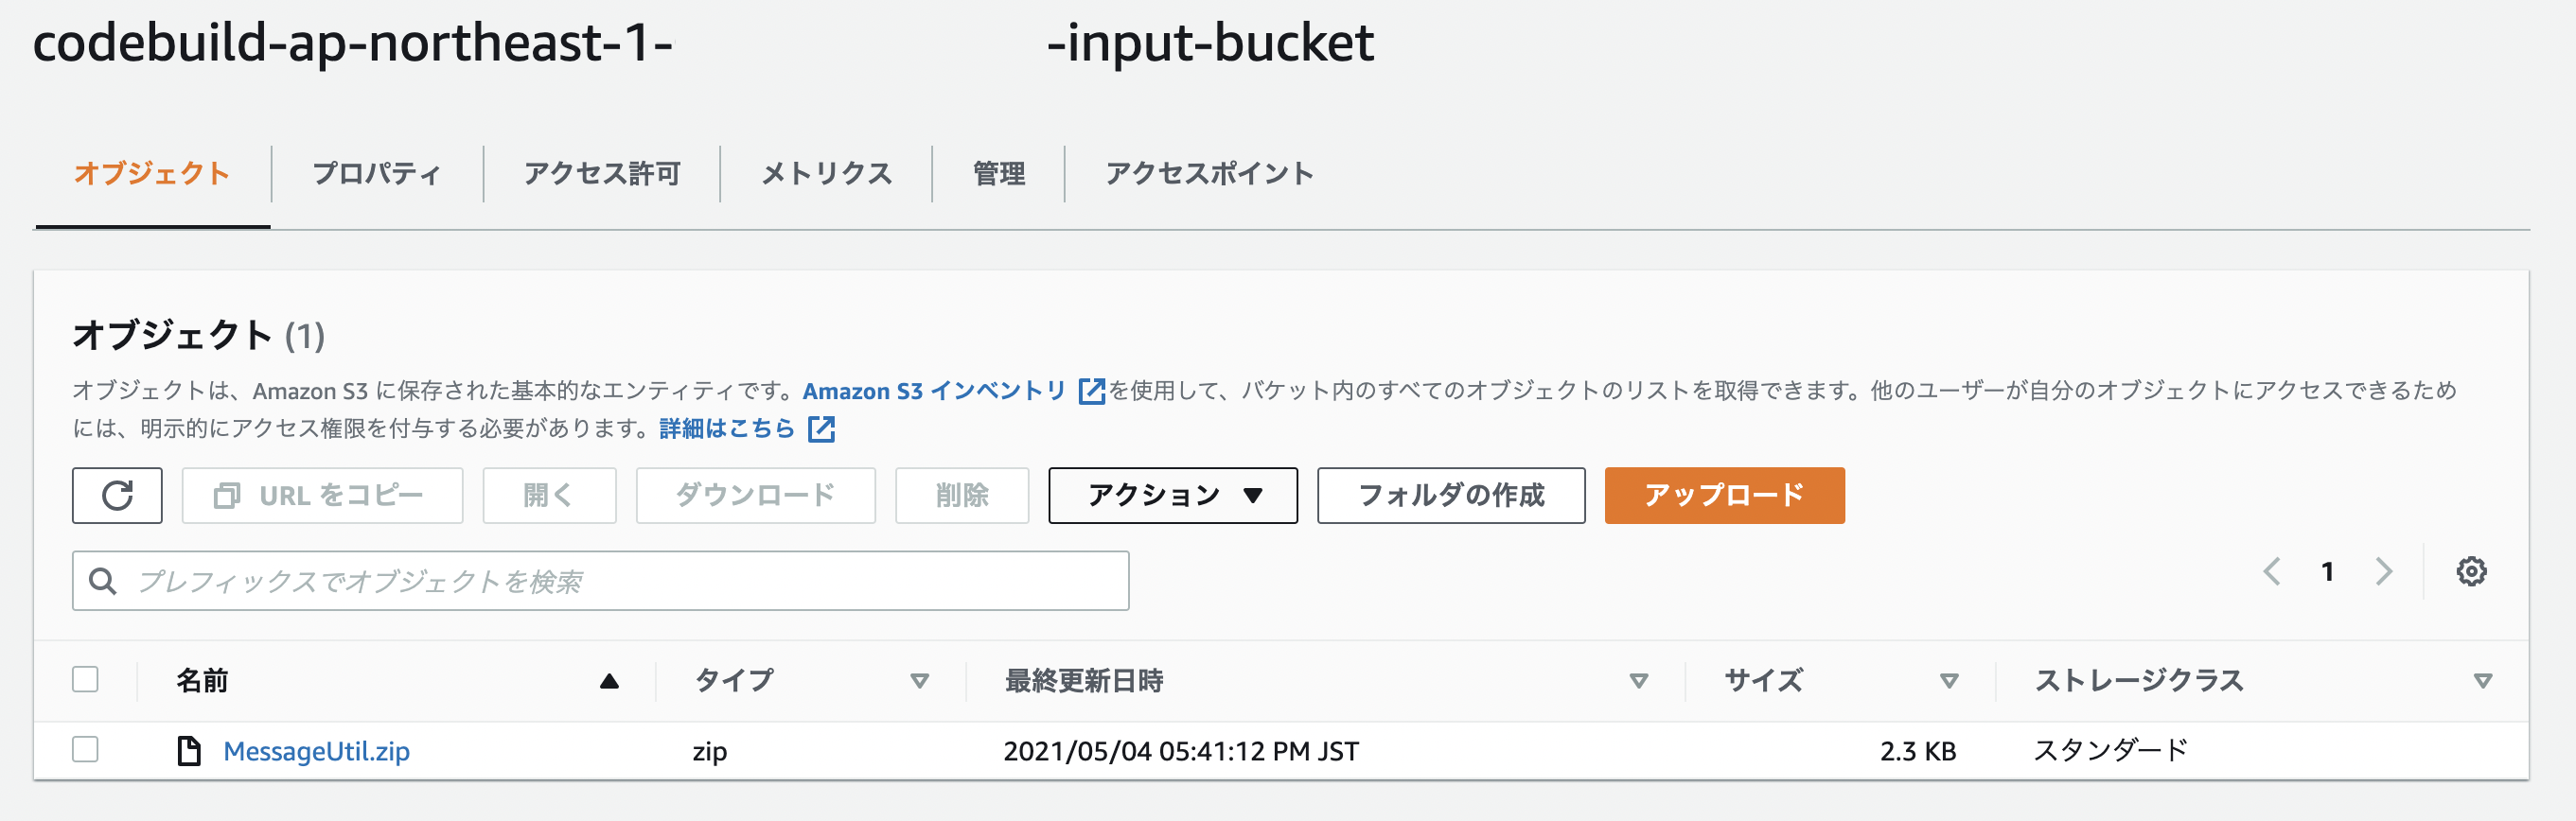Image resolution: width=2576 pixels, height=821 pixels.
Task: Check the select-all objects checkbox
Action: [85, 679]
